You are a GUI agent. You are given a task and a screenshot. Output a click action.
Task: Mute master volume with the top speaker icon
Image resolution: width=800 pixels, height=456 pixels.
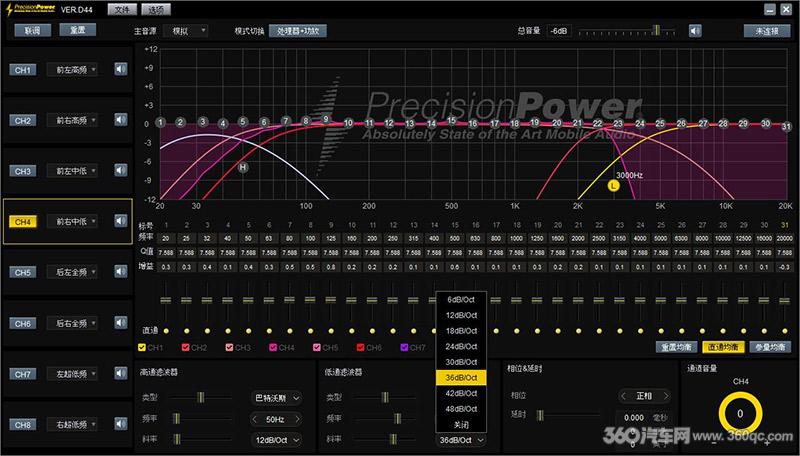(x=695, y=31)
